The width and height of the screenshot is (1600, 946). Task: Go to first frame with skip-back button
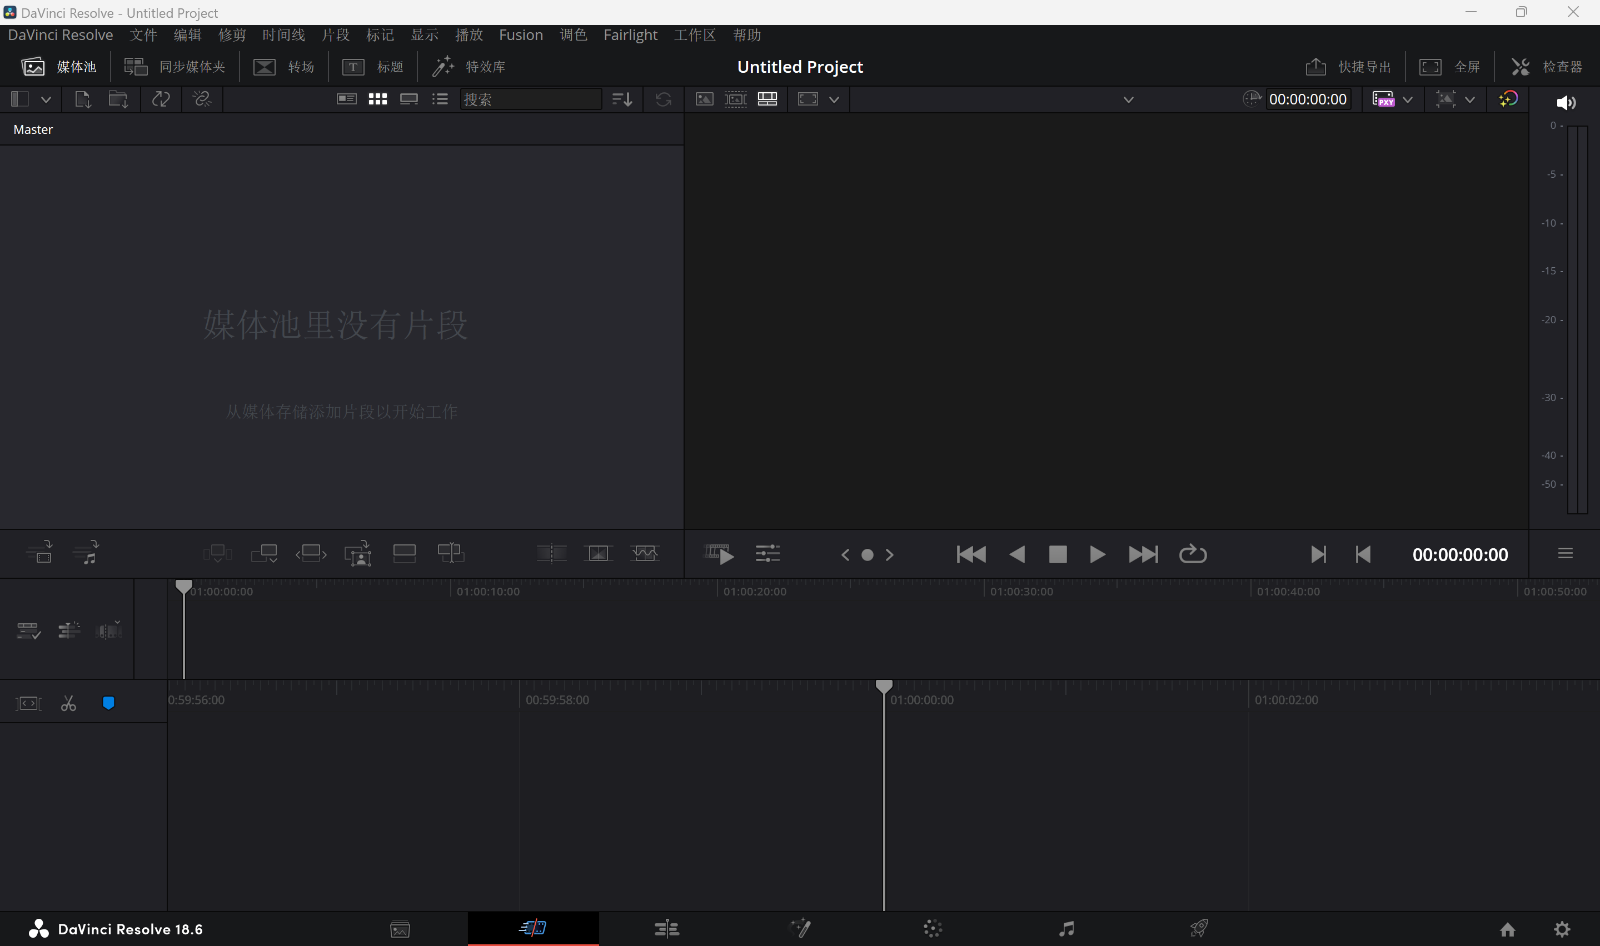(971, 554)
